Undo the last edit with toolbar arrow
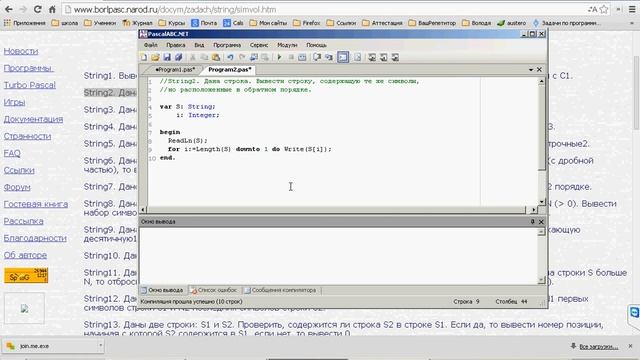The width and height of the screenshot is (640, 360). click(x=230, y=58)
